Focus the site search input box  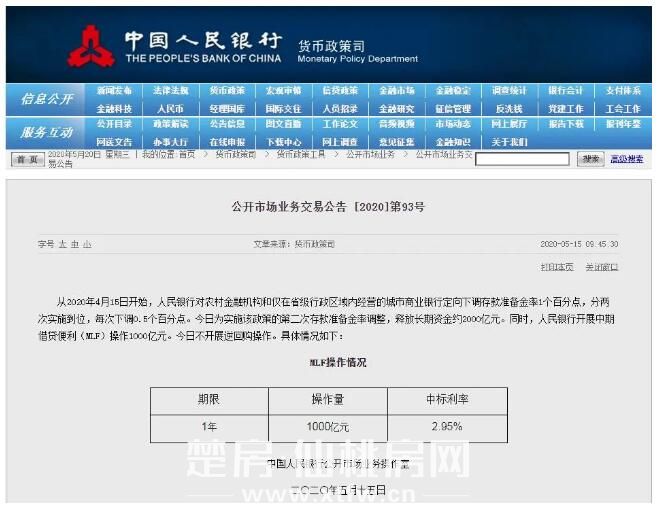click(522, 159)
